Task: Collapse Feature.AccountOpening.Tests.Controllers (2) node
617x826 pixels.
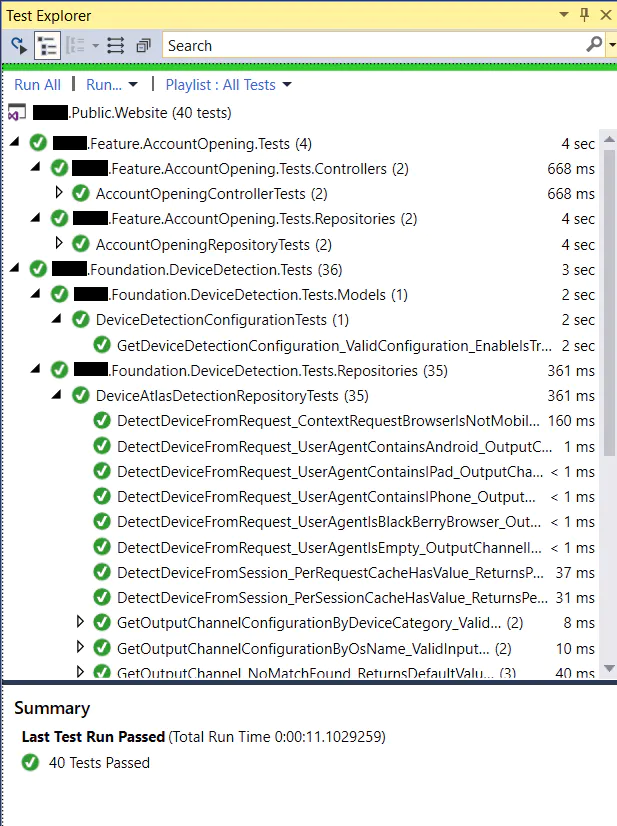Action: click(36, 166)
